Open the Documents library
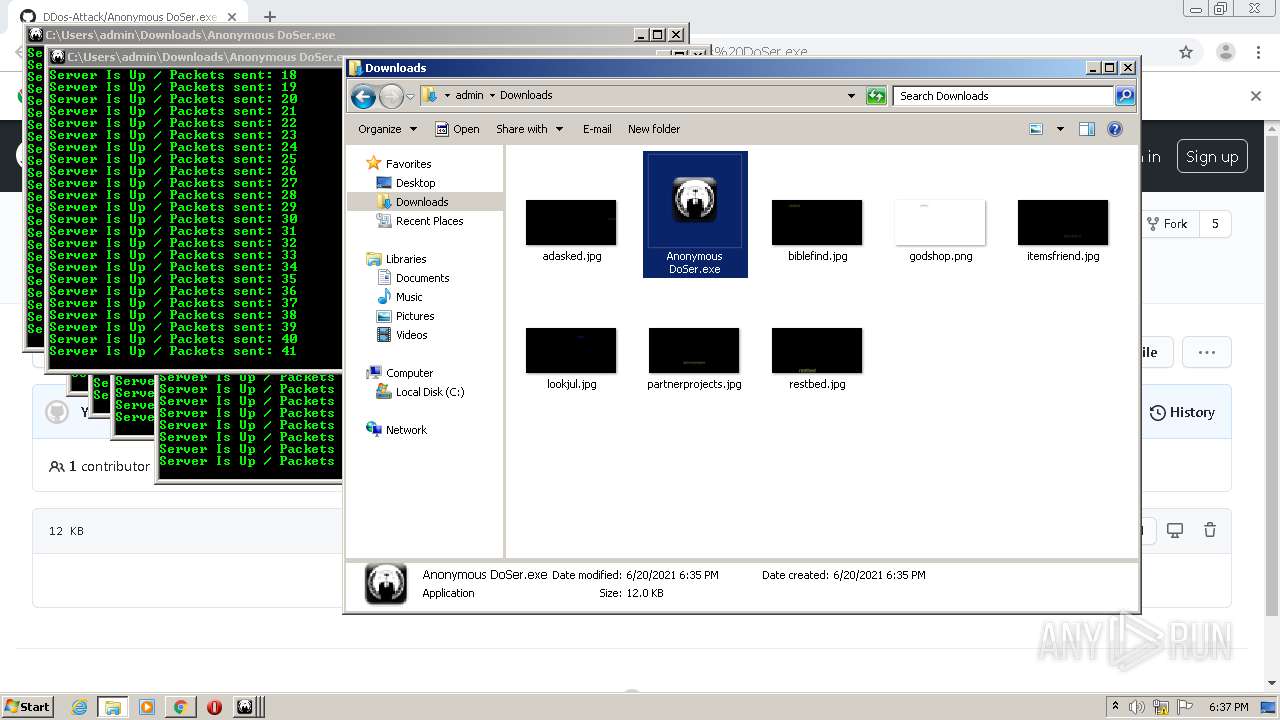This screenshot has height=720, width=1280. click(422, 278)
